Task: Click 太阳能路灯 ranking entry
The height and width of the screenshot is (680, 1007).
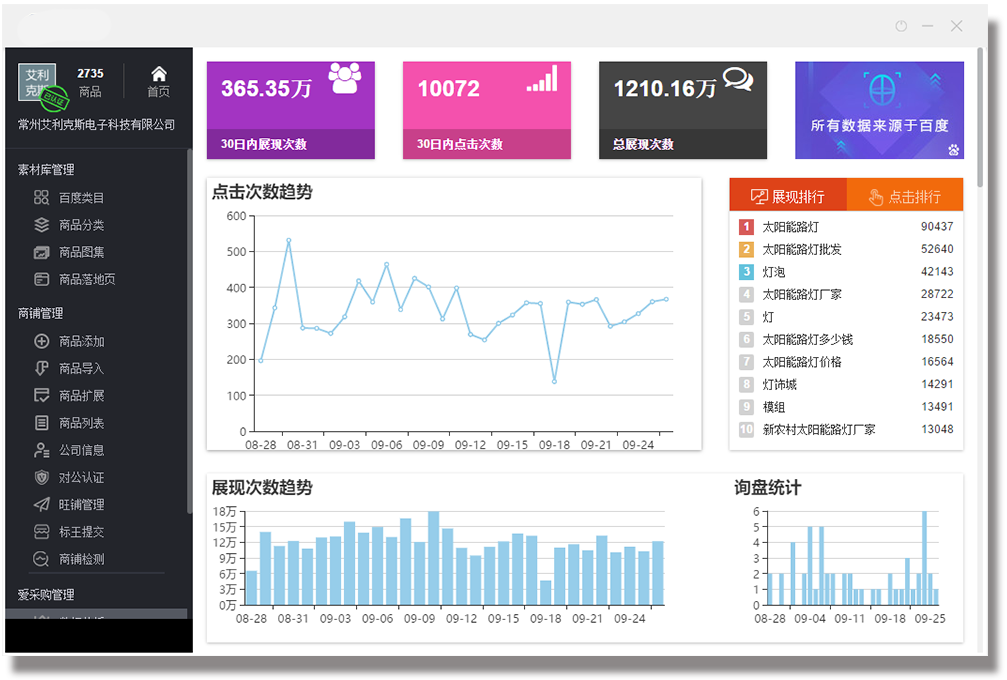Action: coord(790,227)
